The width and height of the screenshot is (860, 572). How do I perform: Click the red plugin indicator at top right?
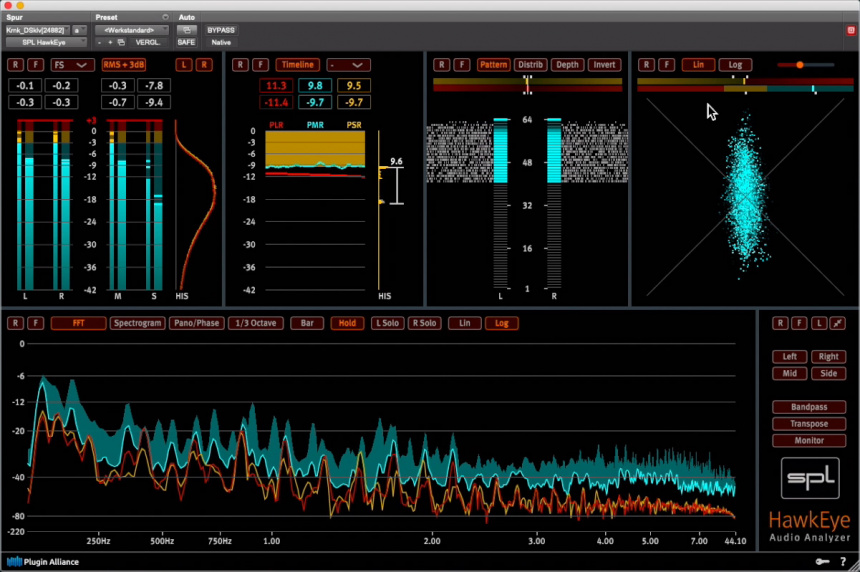pyautogui.click(x=850, y=30)
